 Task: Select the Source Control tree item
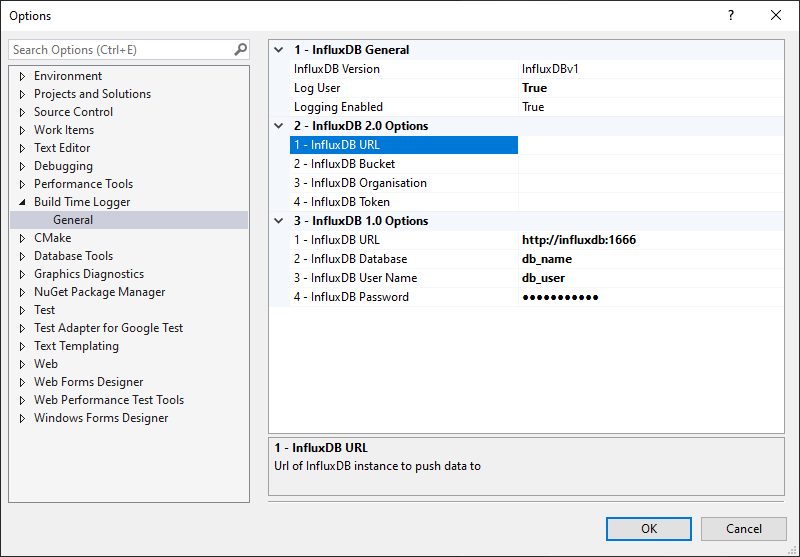[73, 112]
